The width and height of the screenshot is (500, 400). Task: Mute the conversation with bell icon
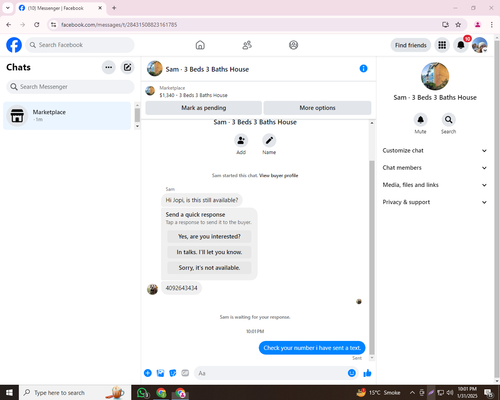point(420,119)
